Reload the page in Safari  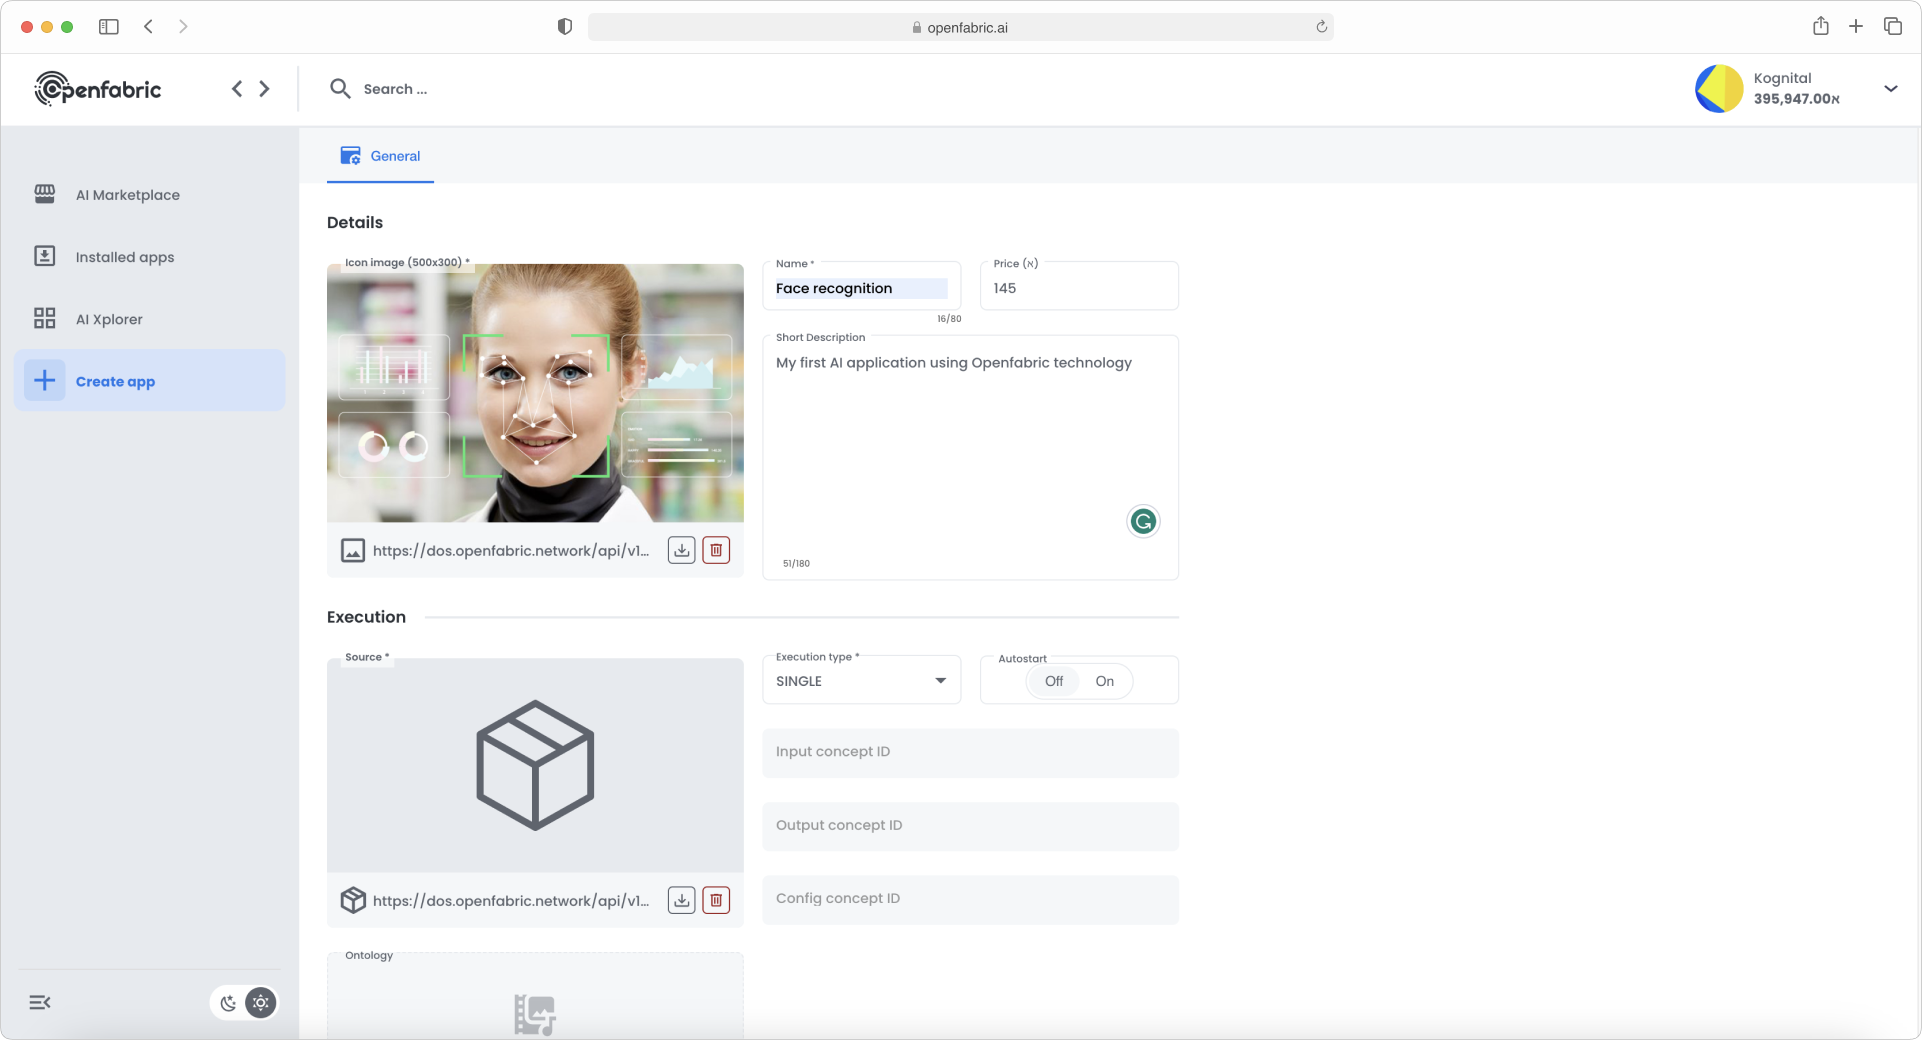click(1321, 27)
